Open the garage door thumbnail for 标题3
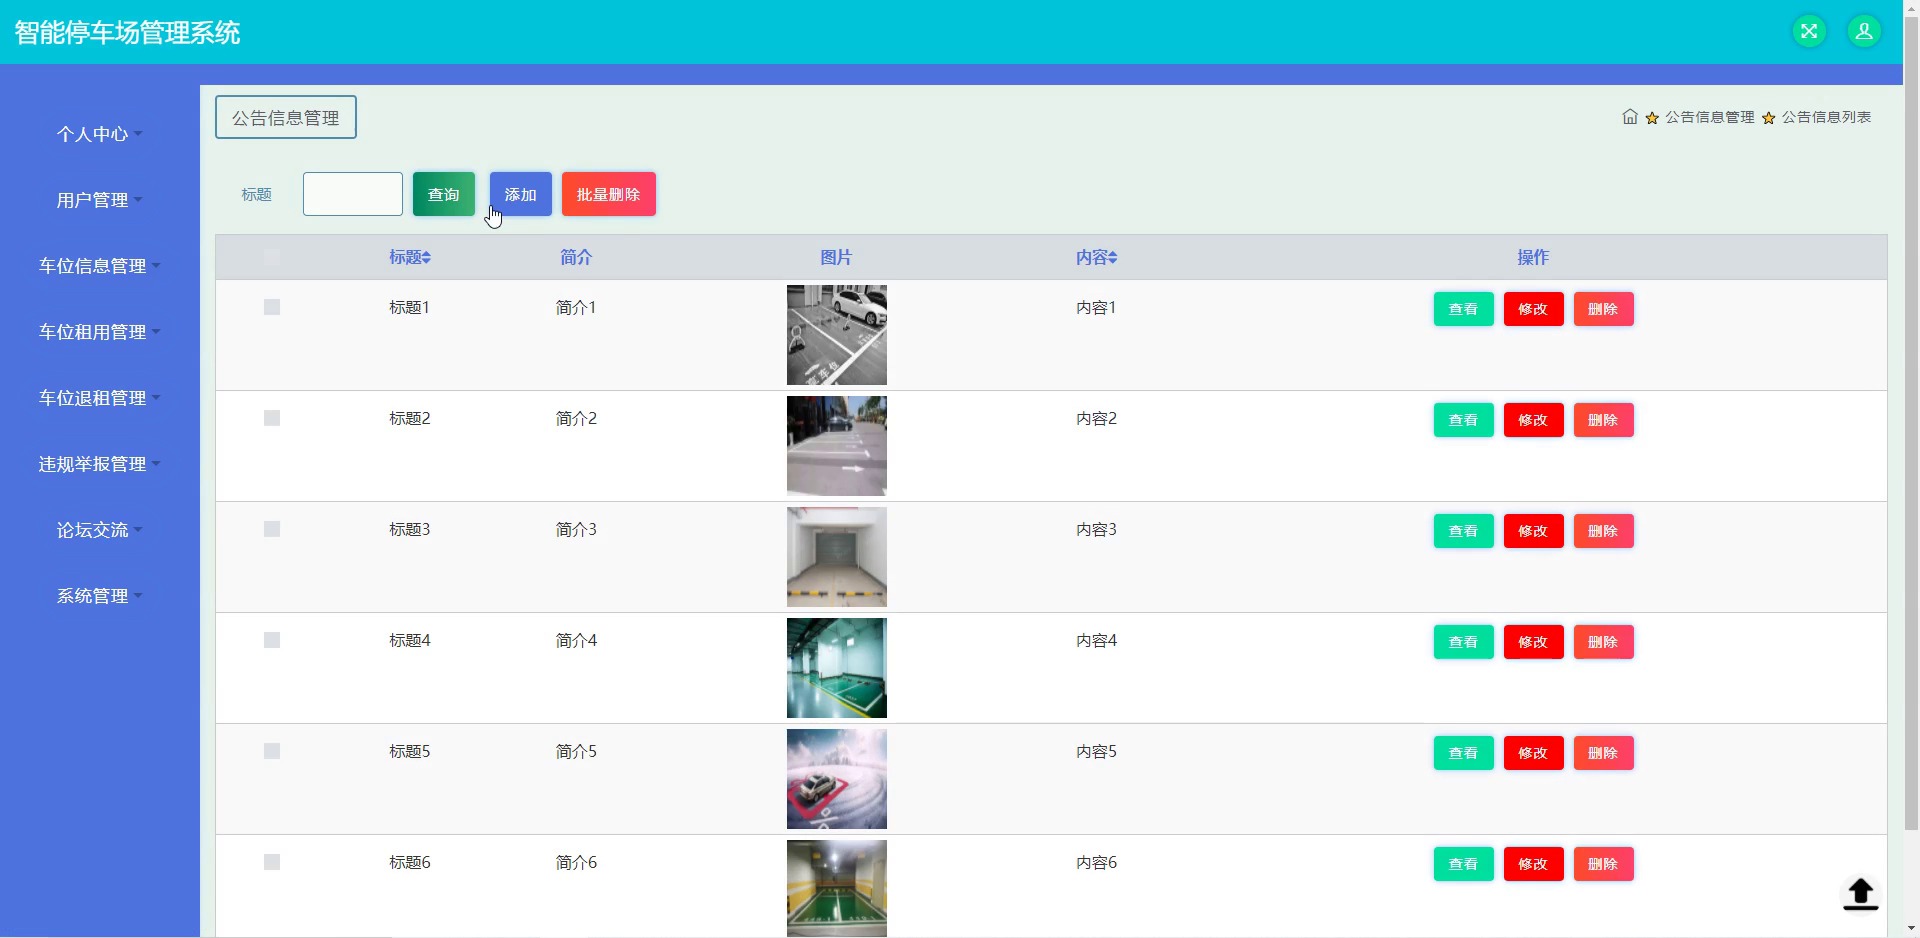 point(837,557)
